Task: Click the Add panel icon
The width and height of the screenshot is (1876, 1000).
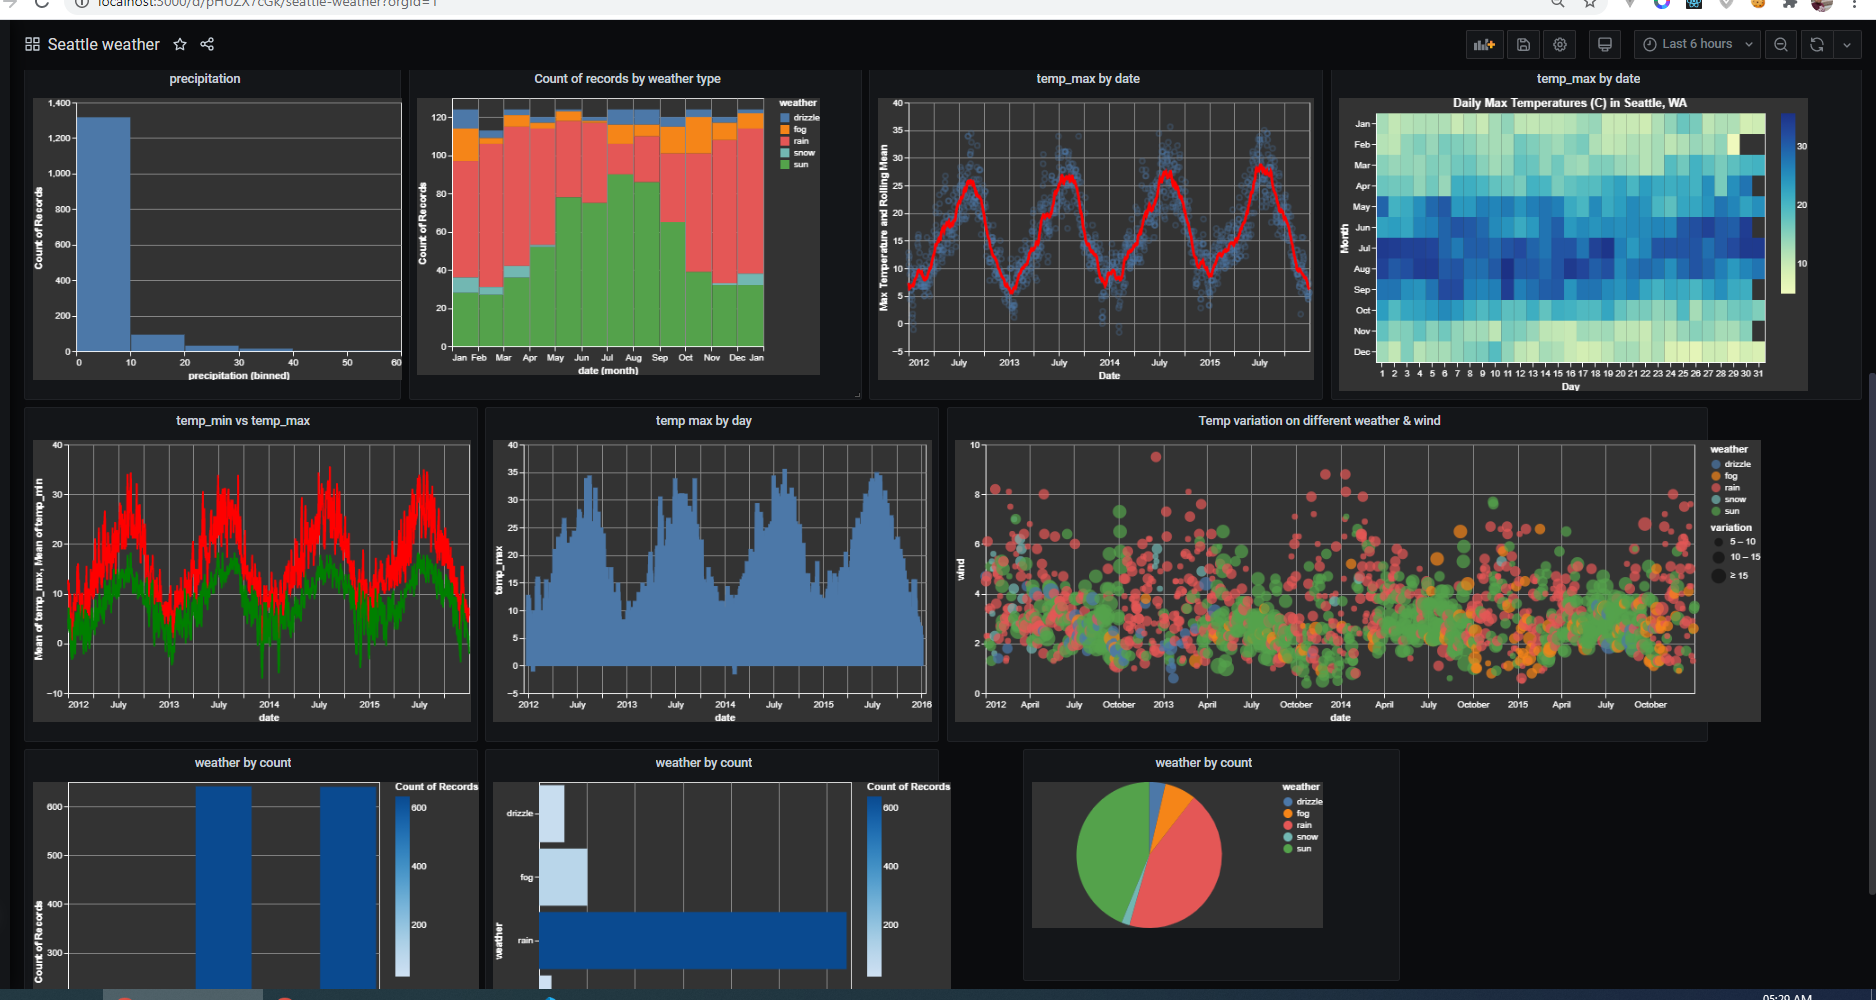Action: [1484, 44]
